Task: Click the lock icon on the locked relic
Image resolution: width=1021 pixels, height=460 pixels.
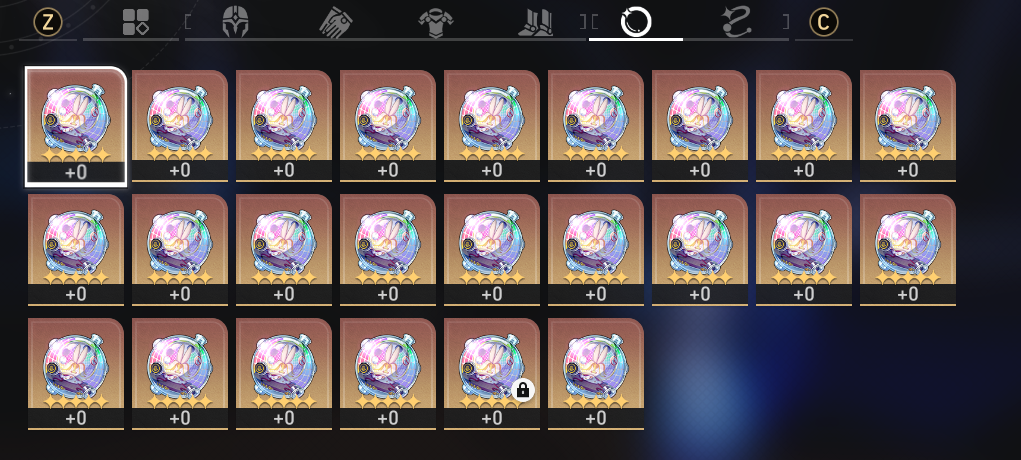Action: tap(522, 390)
